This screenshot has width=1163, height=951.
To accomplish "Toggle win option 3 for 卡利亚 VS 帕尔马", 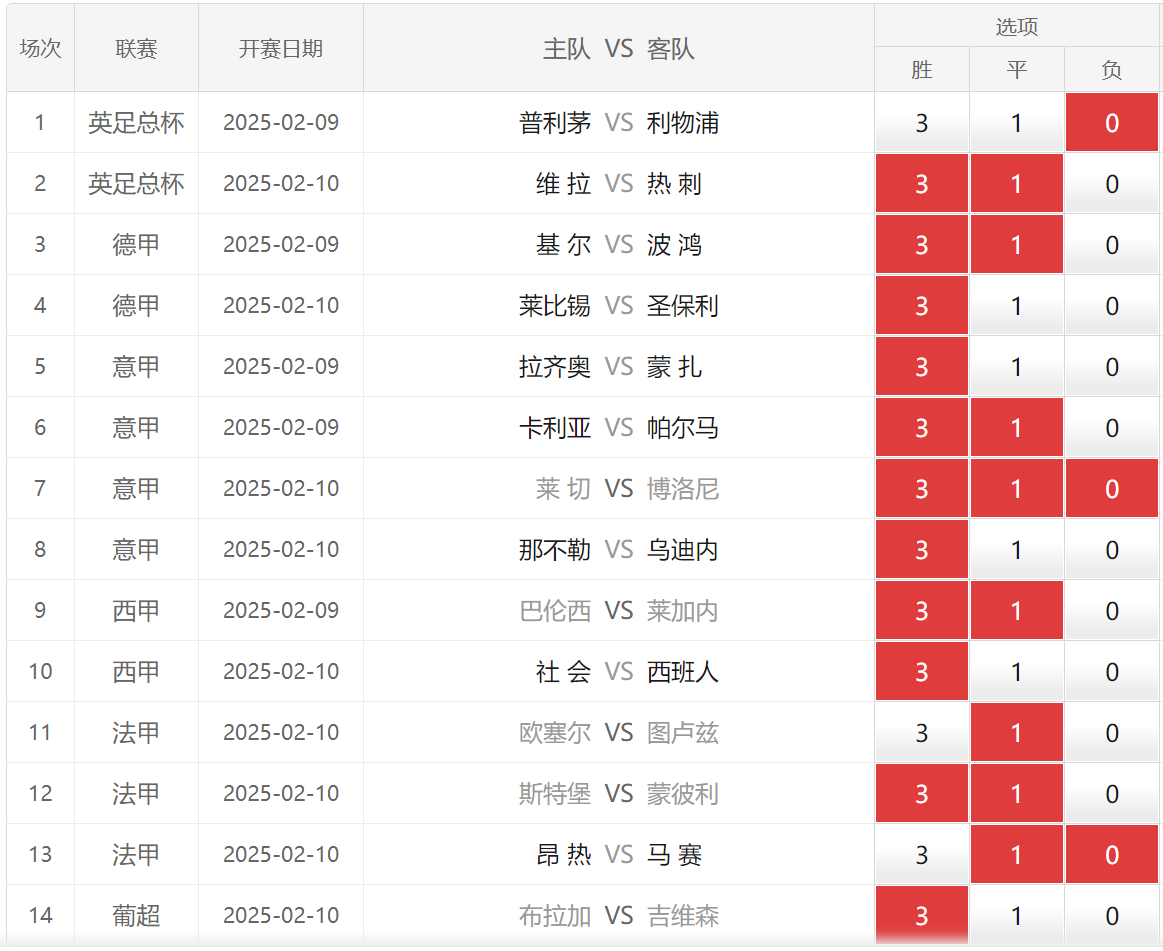I will (x=921, y=427).
